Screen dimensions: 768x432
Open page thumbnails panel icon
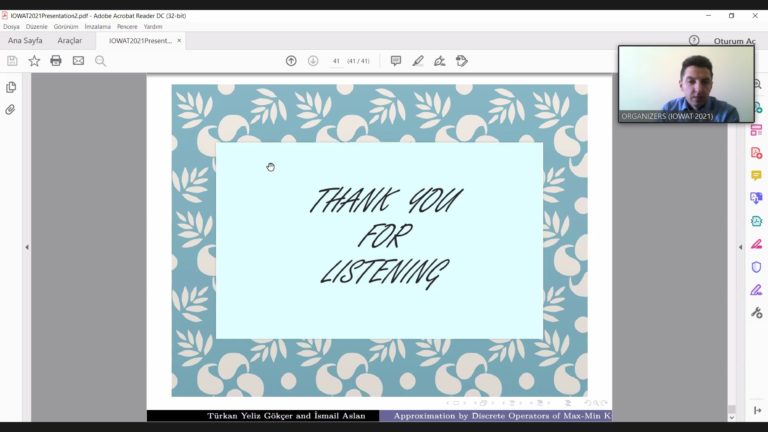pyautogui.click(x=11, y=87)
